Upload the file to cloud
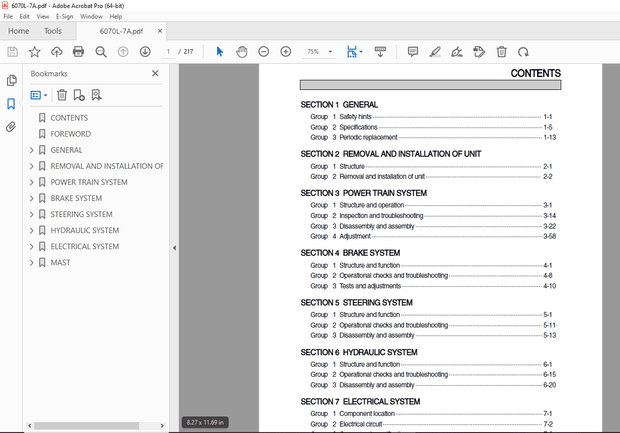The width and height of the screenshot is (620, 433). click(57, 52)
